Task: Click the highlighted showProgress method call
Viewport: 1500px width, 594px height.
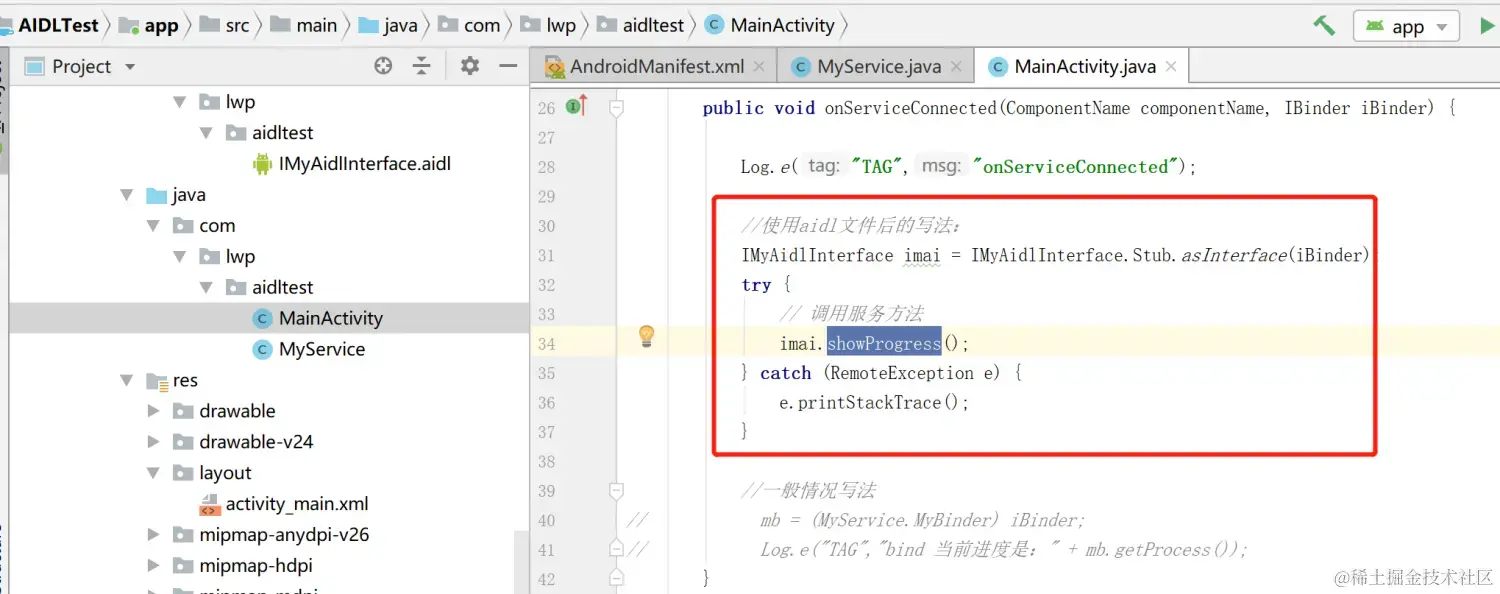Action: point(883,344)
